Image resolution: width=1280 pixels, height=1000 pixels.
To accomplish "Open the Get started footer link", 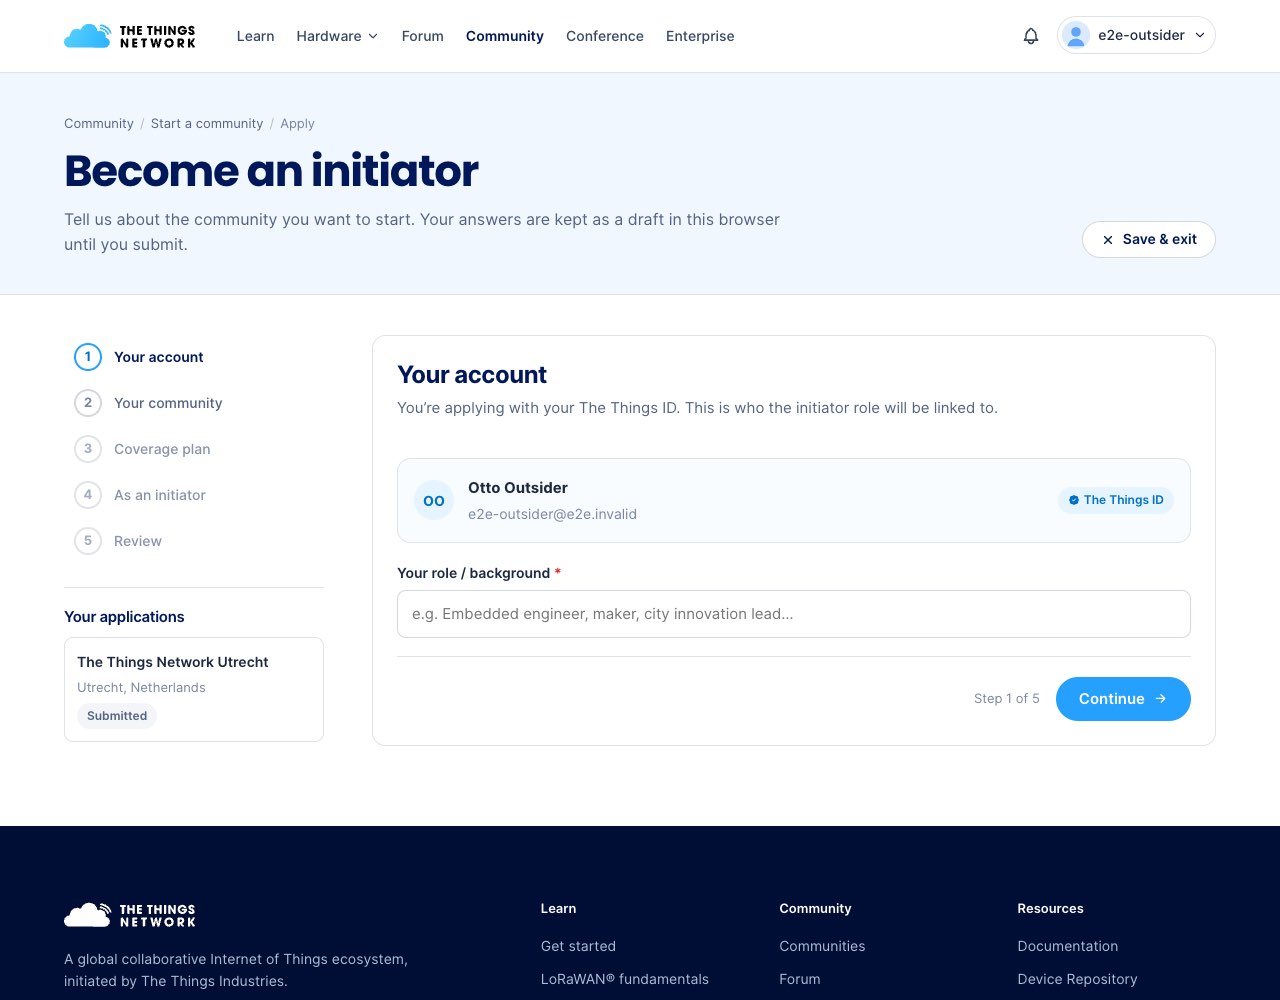I will pos(578,946).
